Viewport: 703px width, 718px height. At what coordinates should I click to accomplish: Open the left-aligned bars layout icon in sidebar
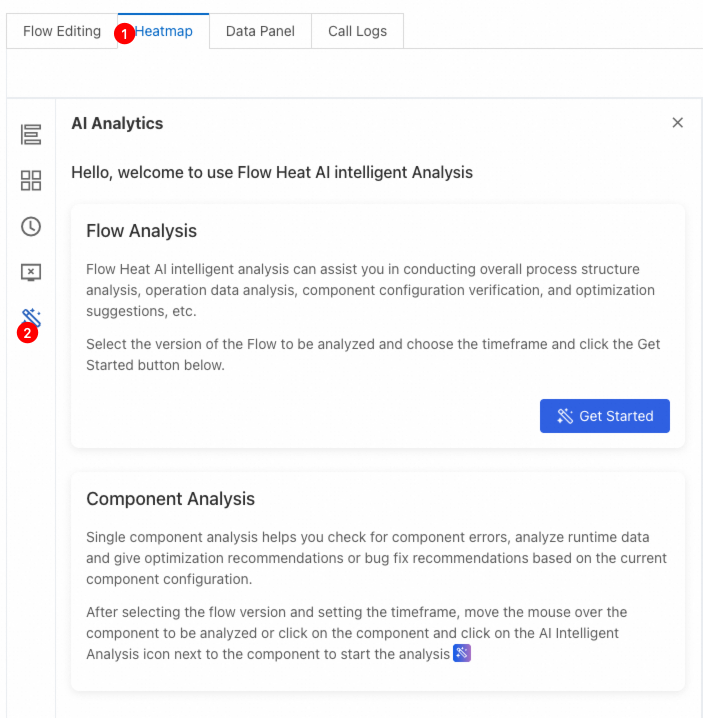(x=31, y=134)
